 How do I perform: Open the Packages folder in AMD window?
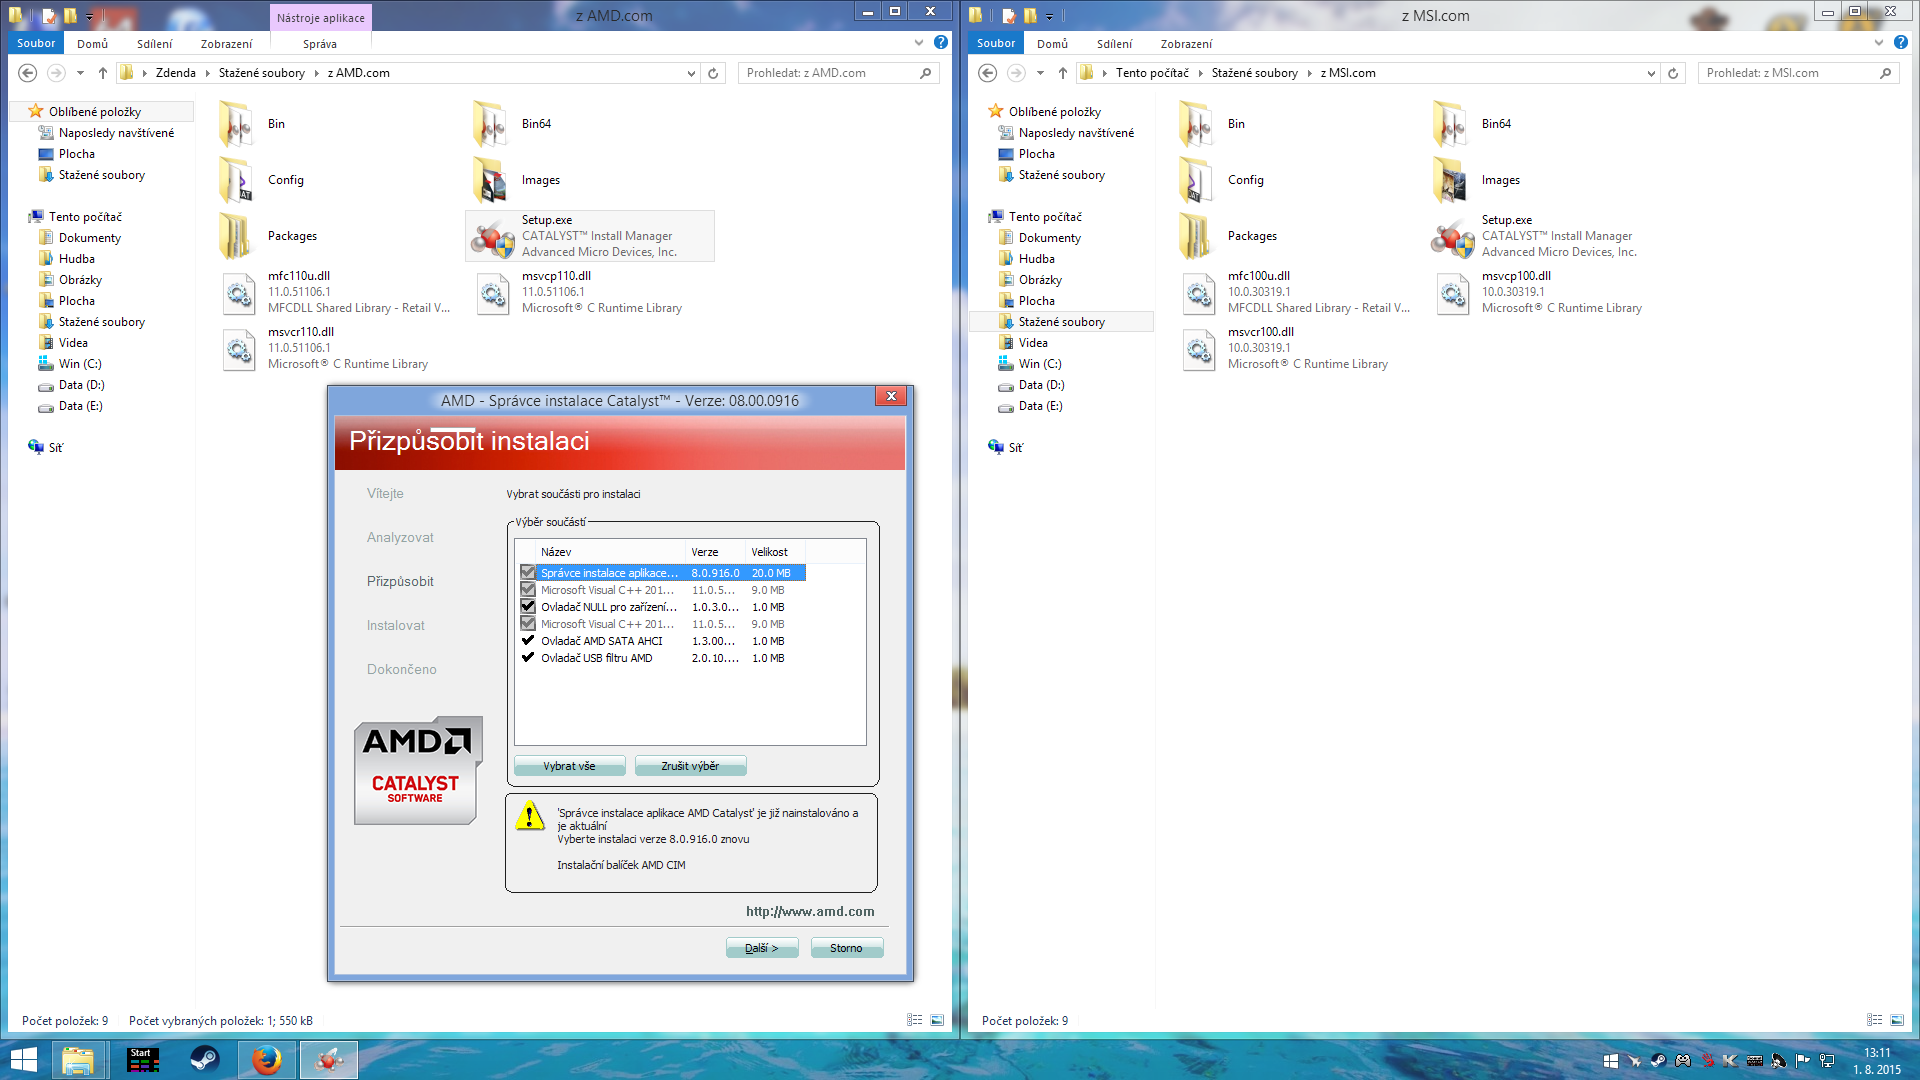coord(237,237)
